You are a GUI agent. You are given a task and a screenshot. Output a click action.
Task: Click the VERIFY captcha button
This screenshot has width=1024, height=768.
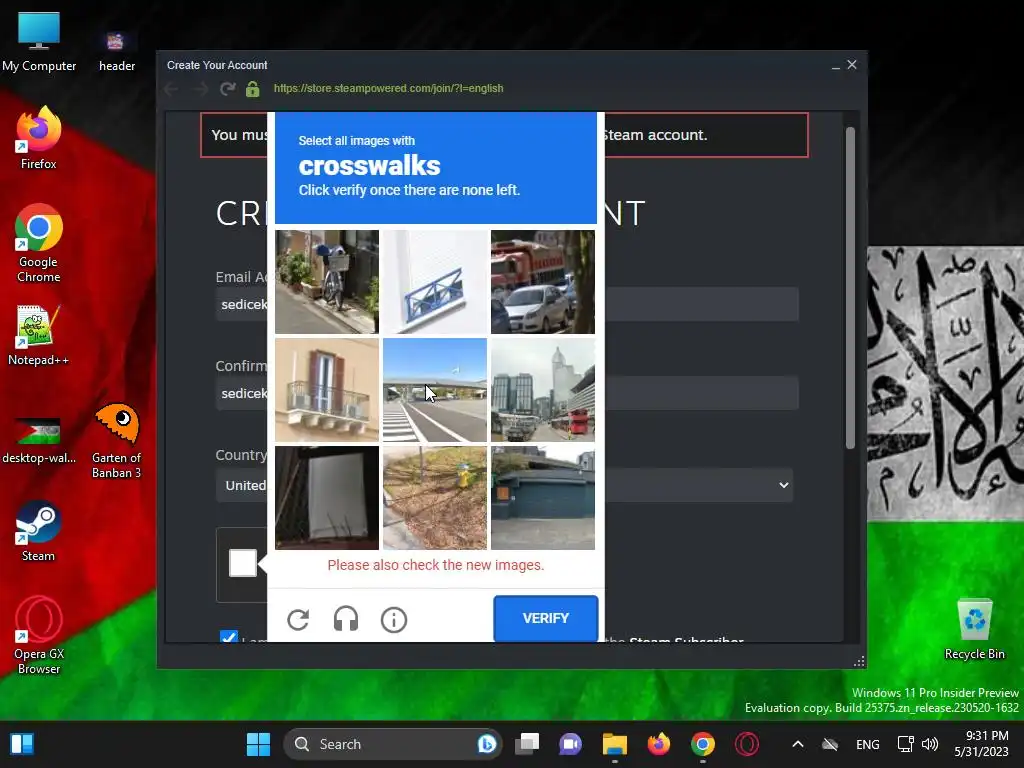tap(545, 618)
